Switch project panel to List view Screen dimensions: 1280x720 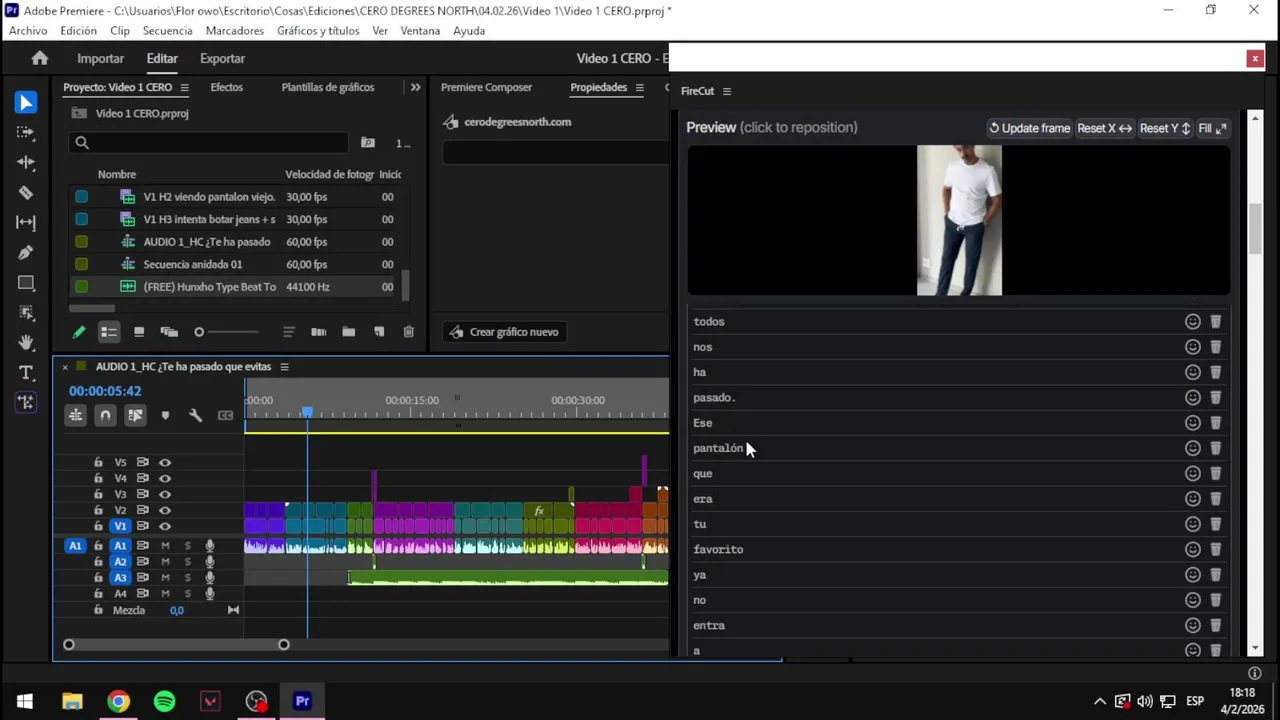(109, 332)
